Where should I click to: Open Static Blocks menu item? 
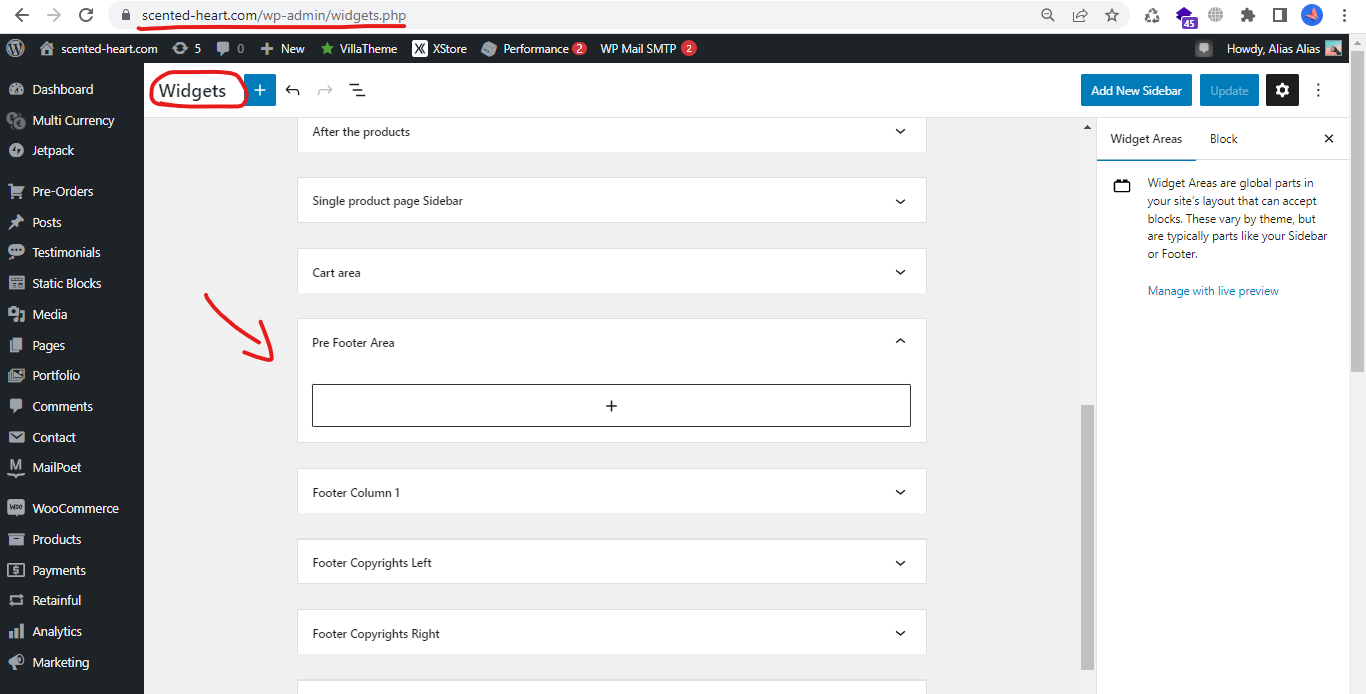(x=66, y=283)
